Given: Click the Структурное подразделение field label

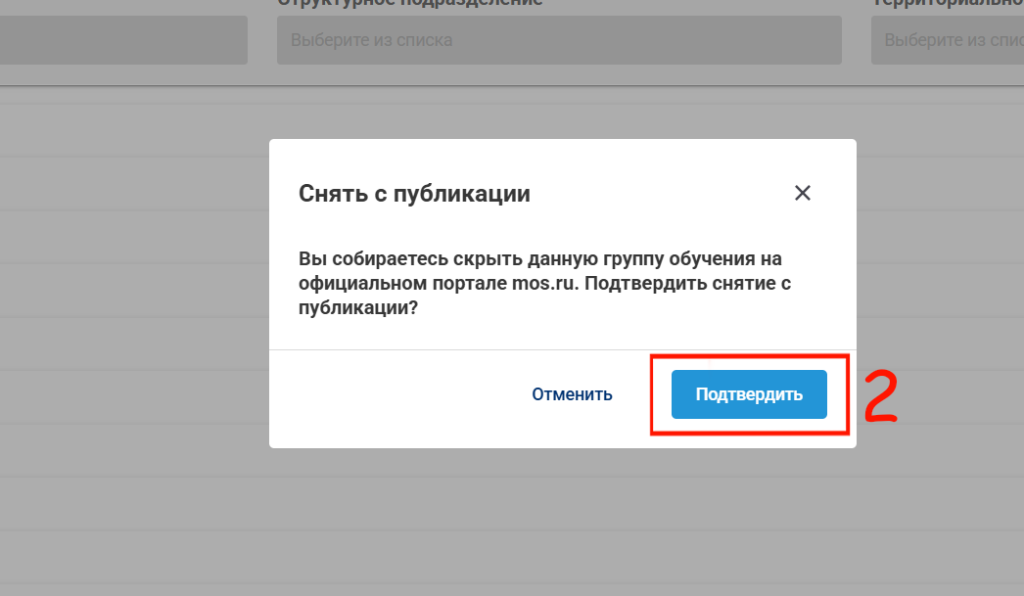Looking at the screenshot, I should click(410, 3).
